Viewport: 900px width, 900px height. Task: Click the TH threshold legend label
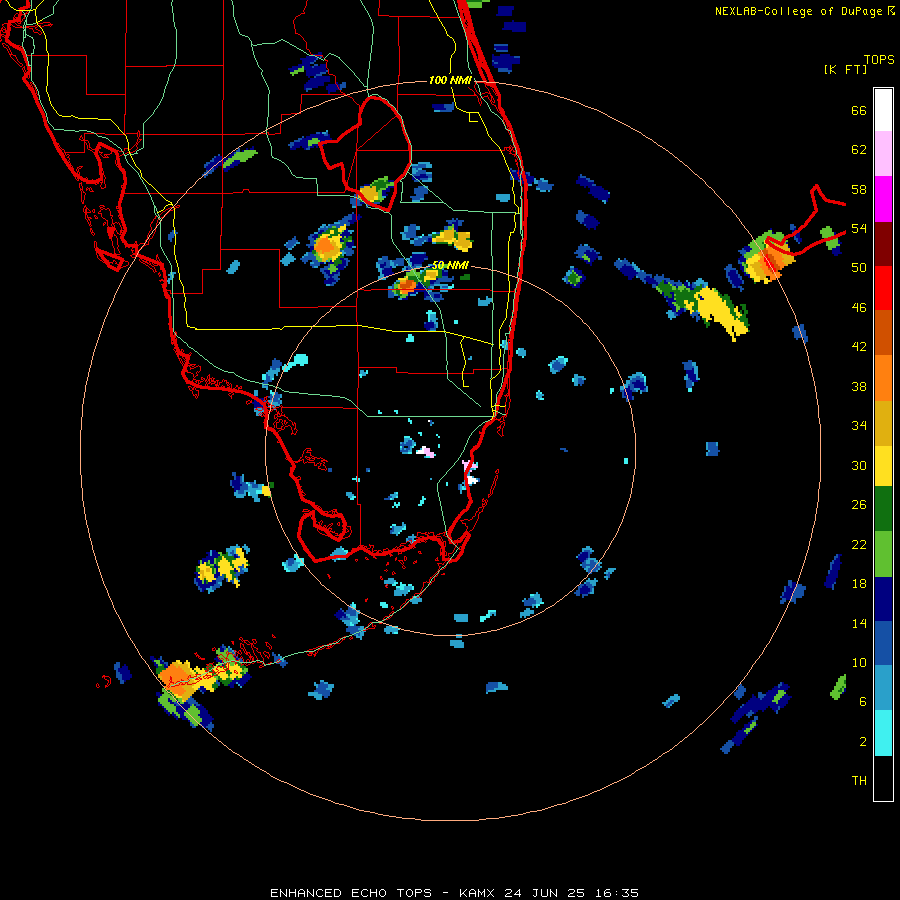point(859,781)
